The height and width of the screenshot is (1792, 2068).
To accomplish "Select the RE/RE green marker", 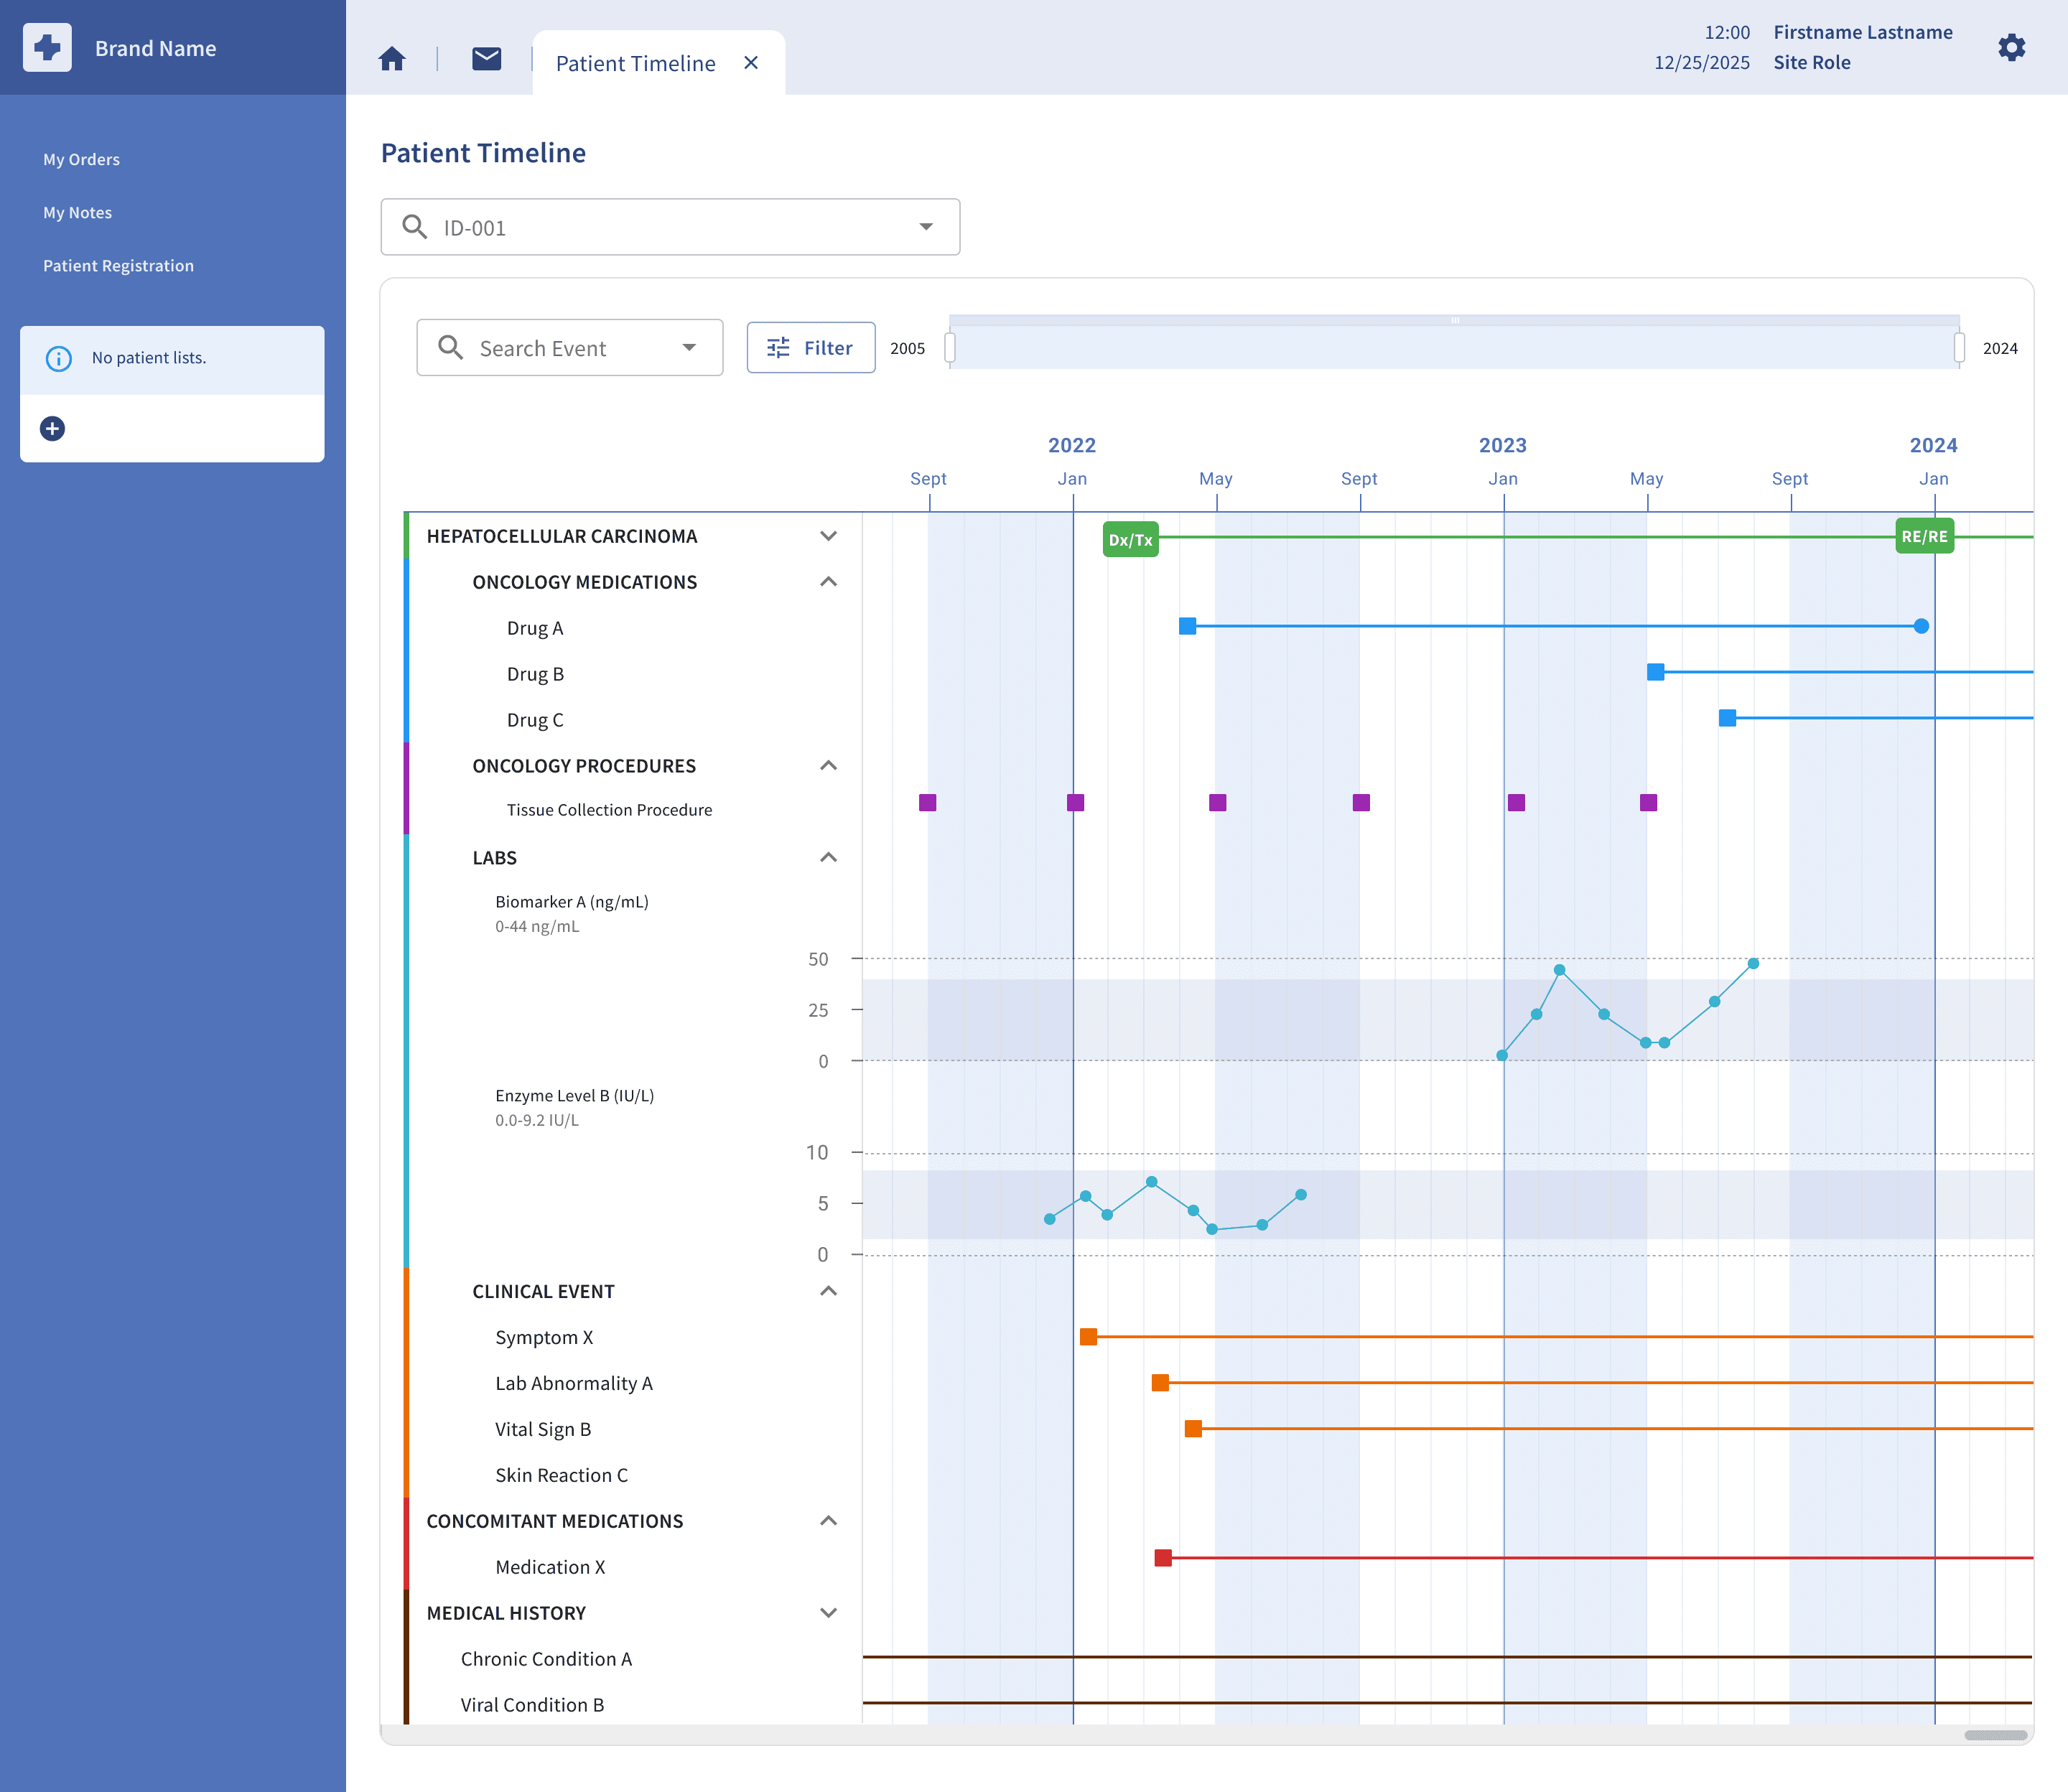I will (1924, 536).
